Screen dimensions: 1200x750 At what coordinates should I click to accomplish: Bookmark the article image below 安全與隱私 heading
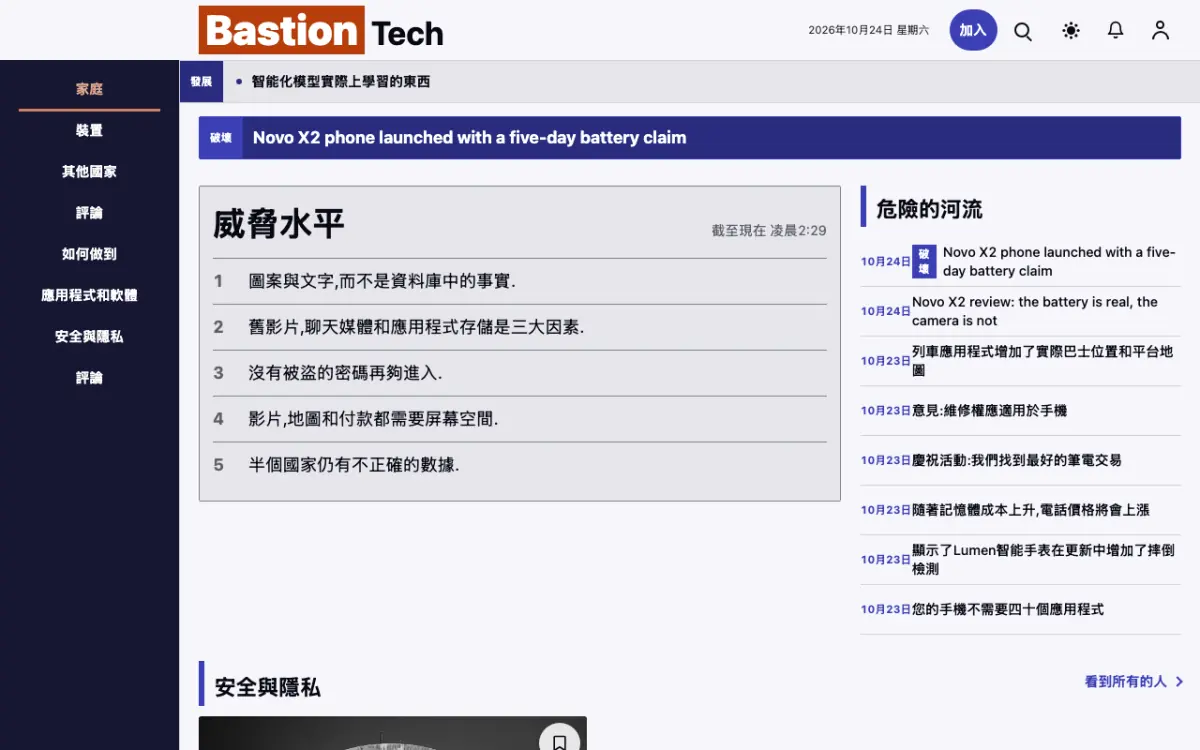(560, 741)
